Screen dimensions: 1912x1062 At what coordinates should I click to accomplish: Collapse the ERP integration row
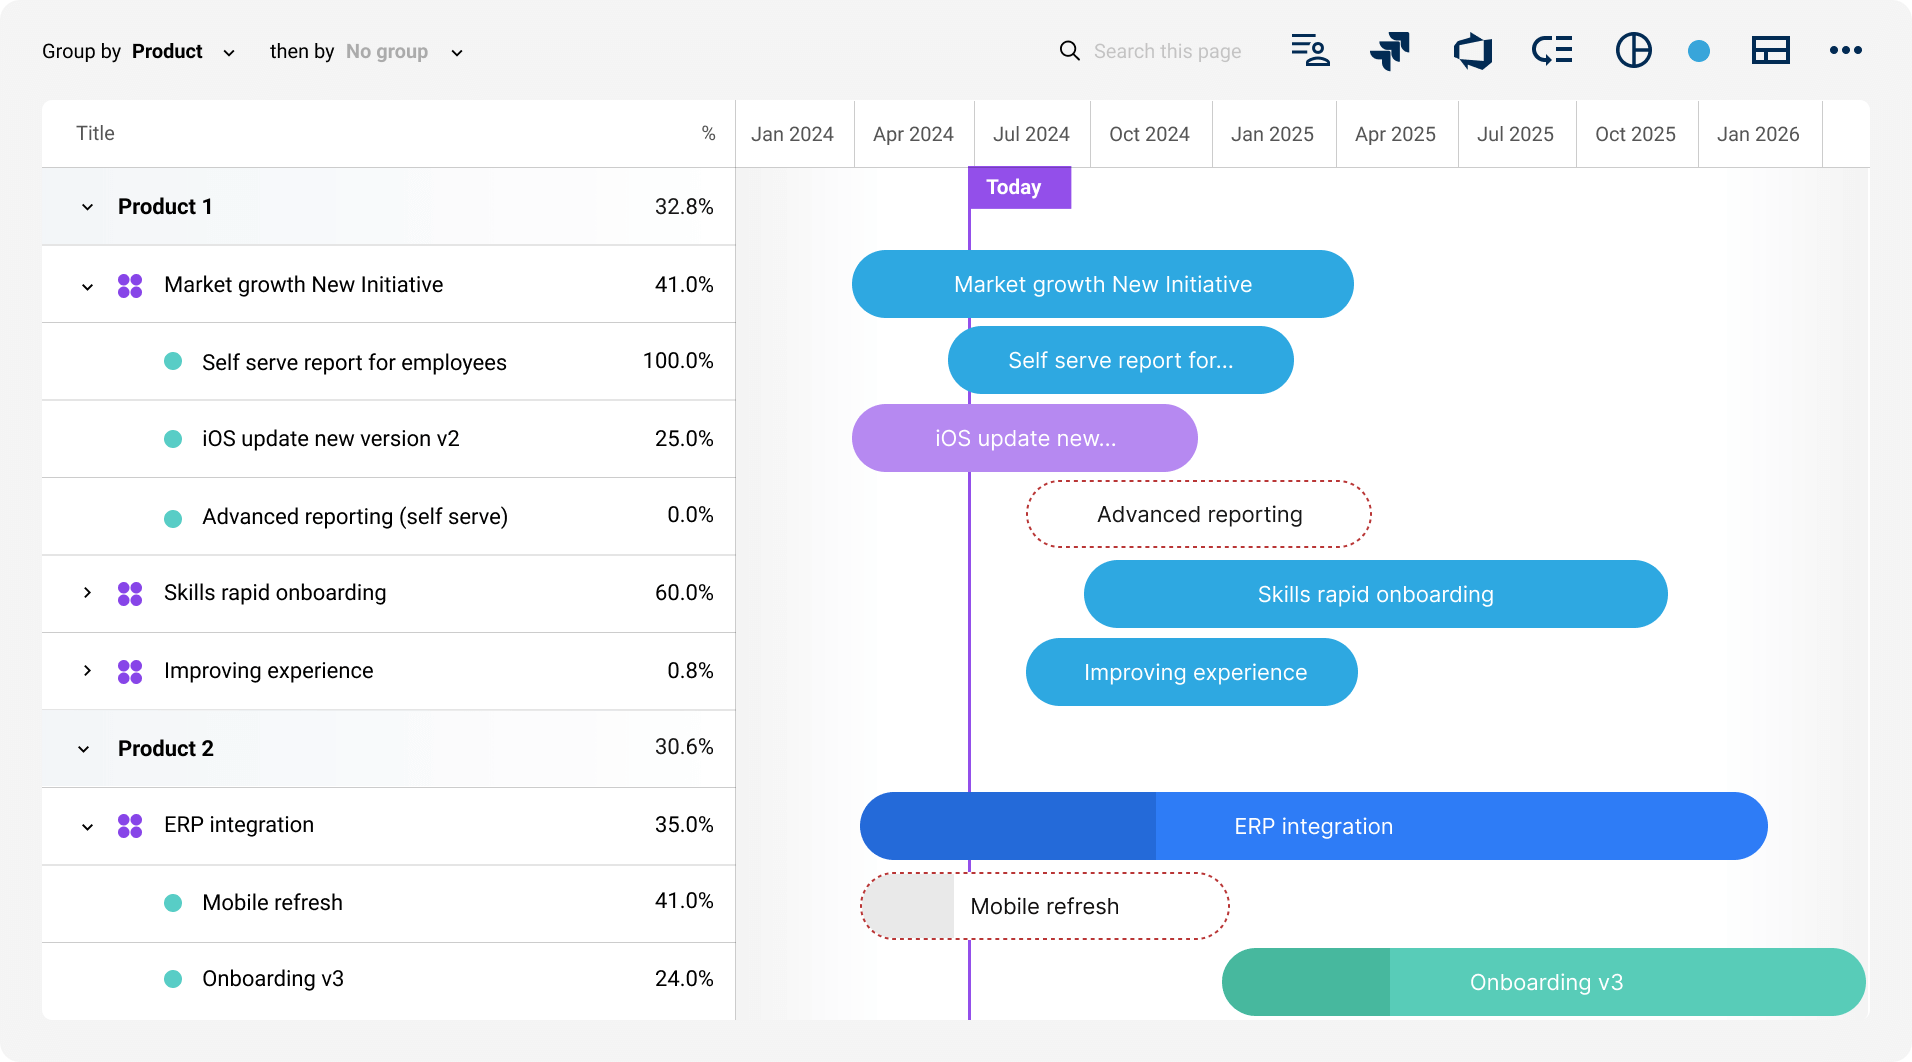pyautogui.click(x=88, y=827)
